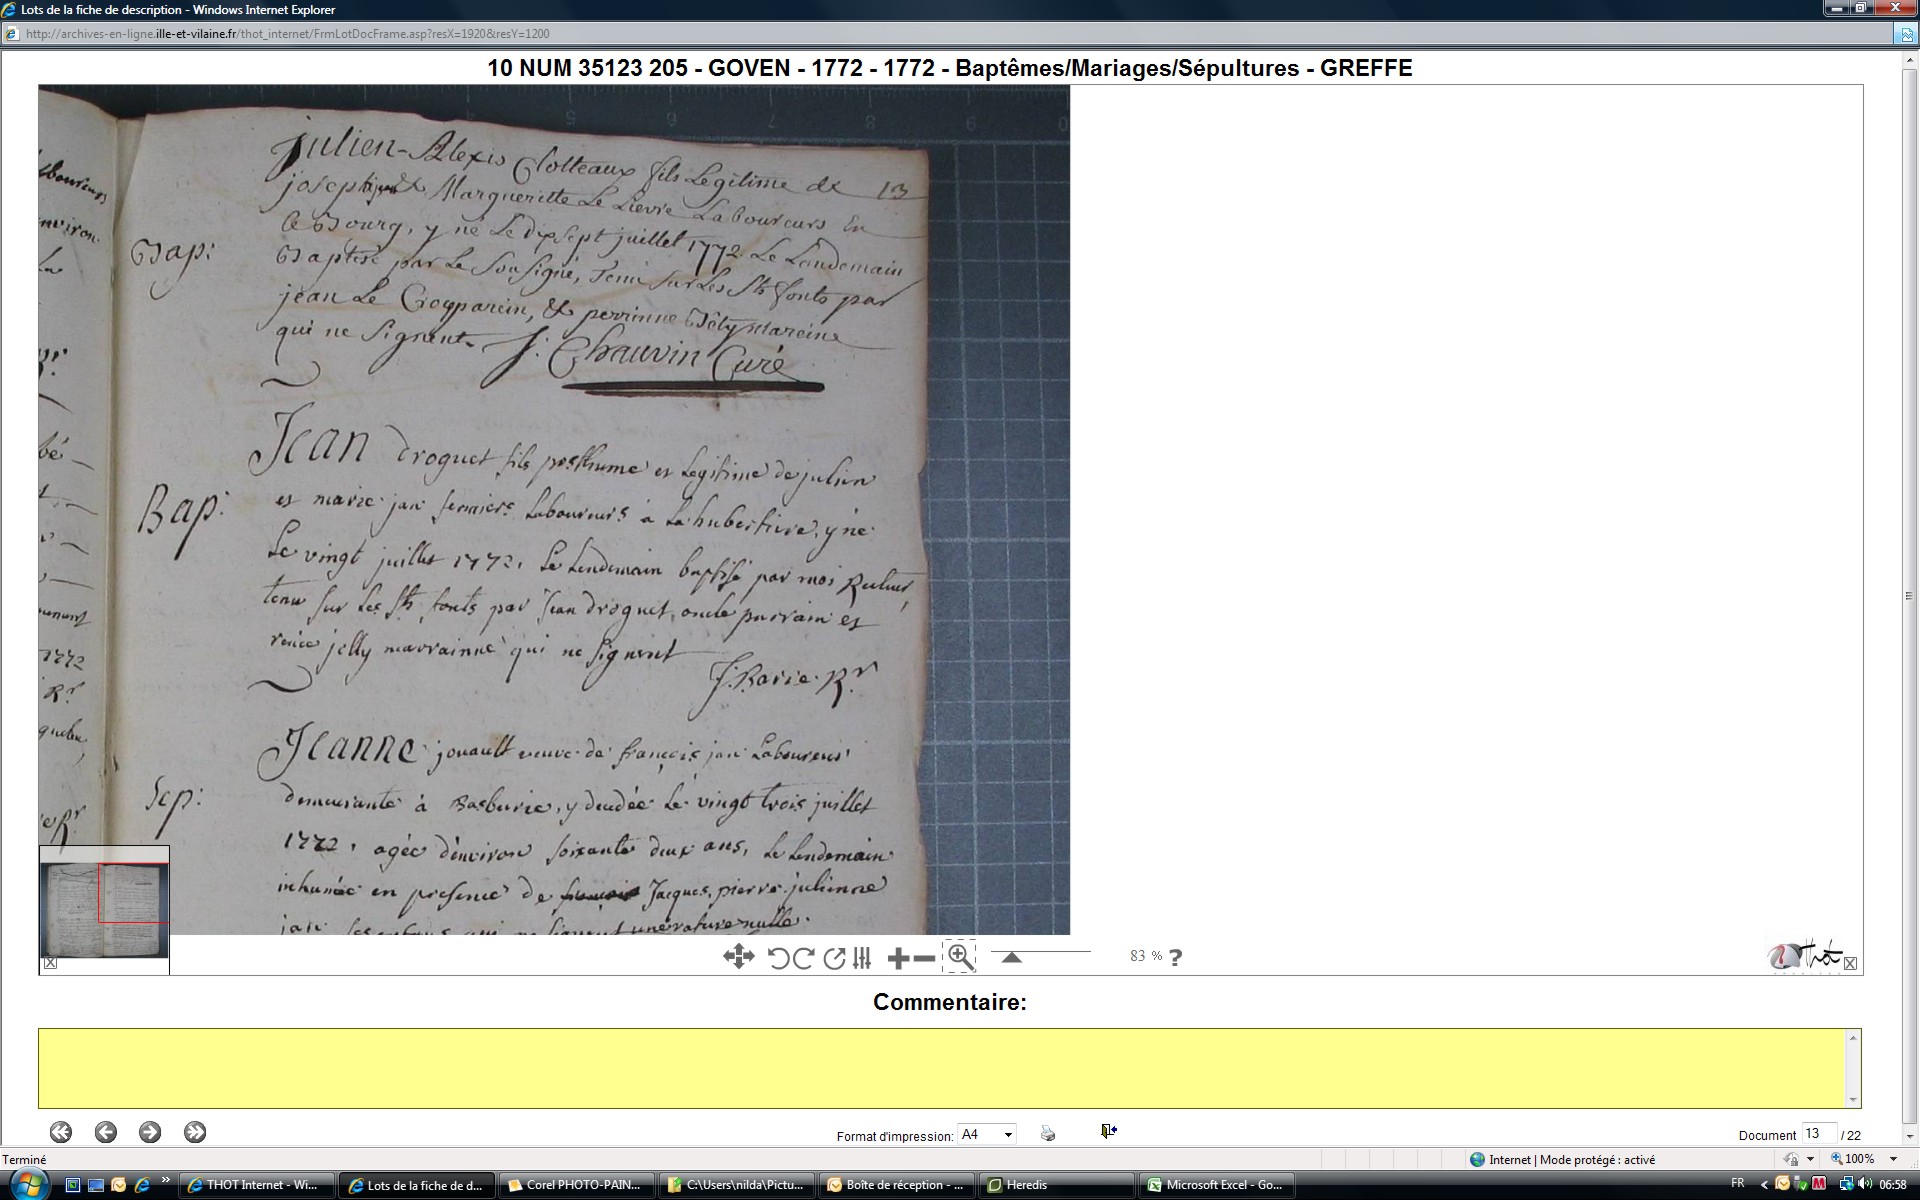Rotate image clockwise
Image resolution: width=1920 pixels, height=1200 pixels.
coord(803,958)
